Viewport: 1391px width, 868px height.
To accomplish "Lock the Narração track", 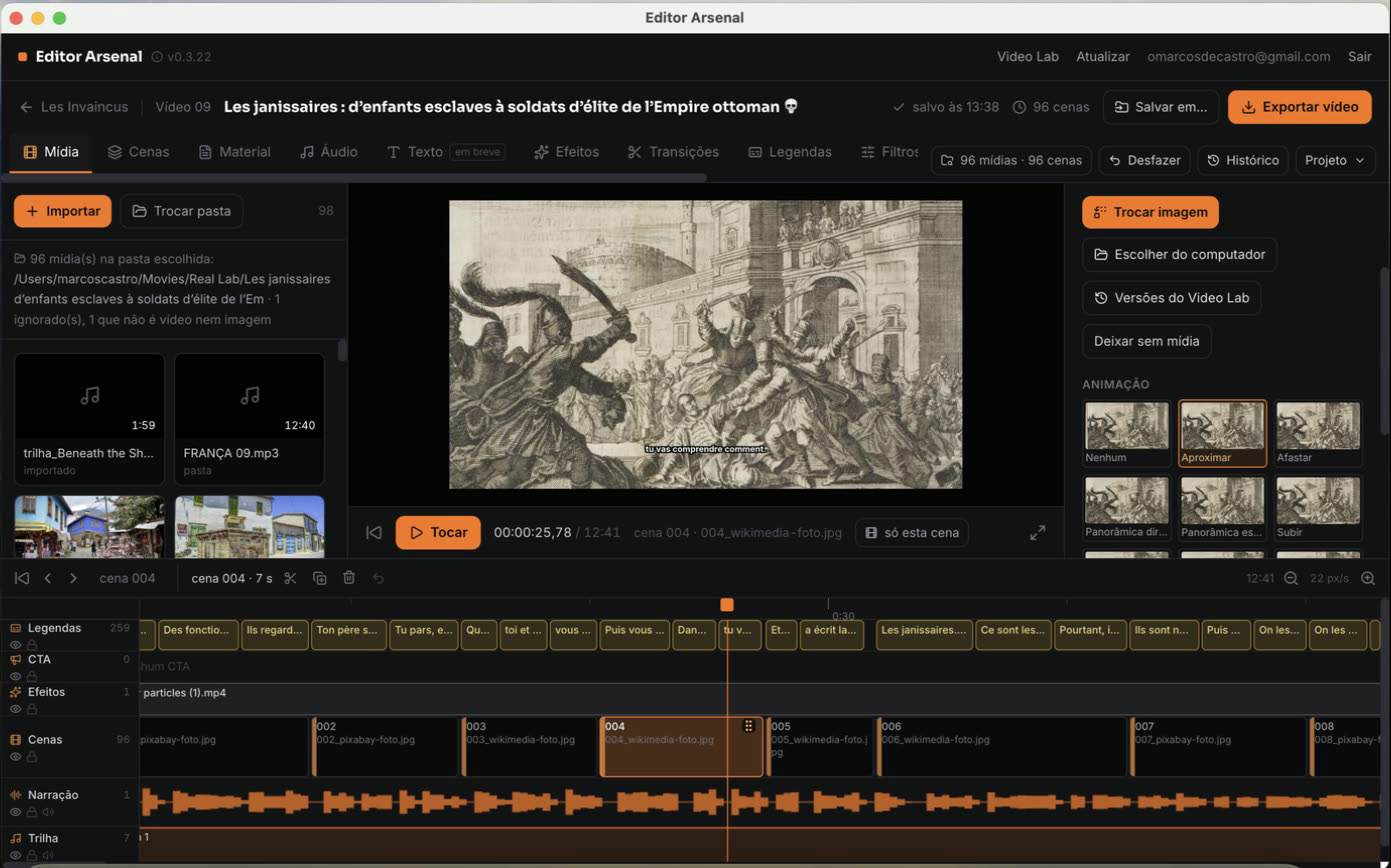I will [x=31, y=812].
